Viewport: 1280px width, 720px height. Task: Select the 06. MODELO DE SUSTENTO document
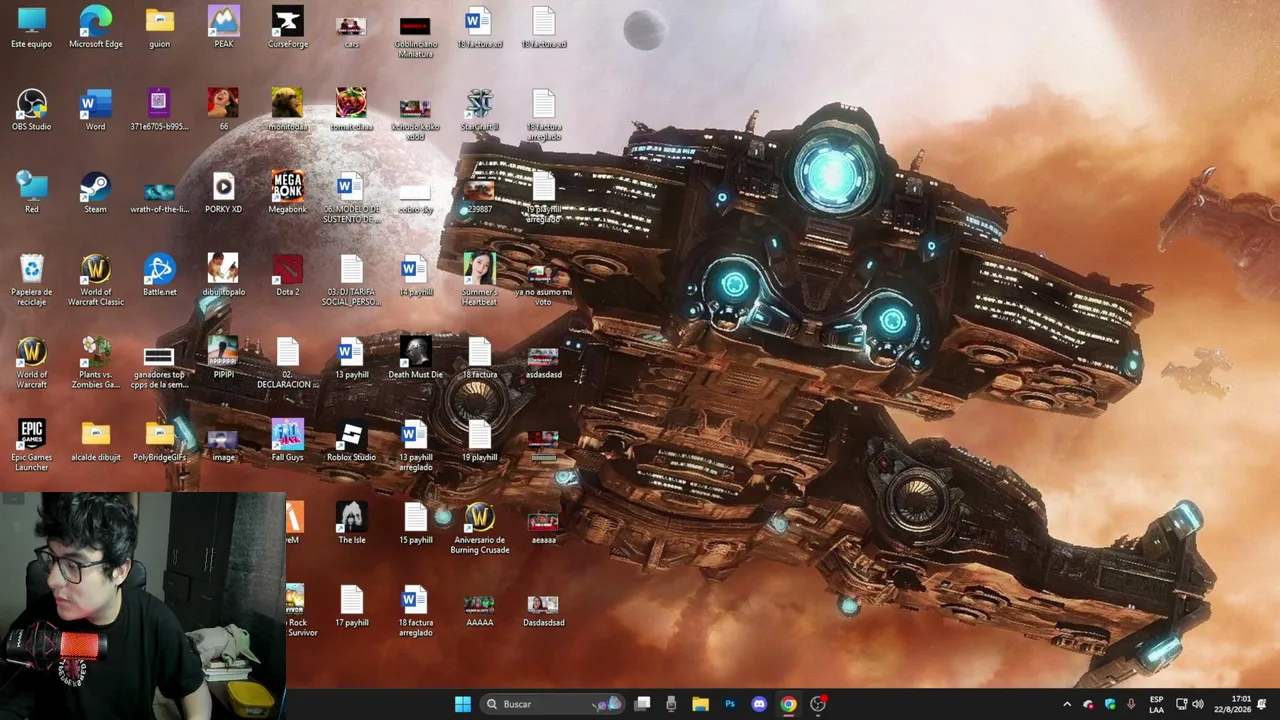(351, 198)
